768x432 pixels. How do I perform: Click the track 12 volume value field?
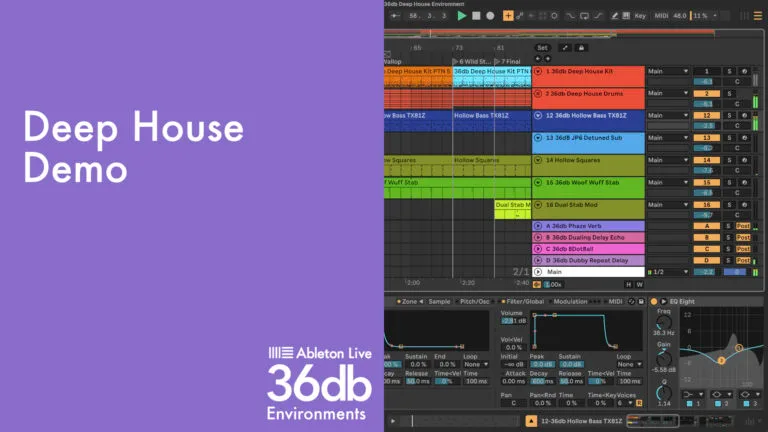pos(706,126)
